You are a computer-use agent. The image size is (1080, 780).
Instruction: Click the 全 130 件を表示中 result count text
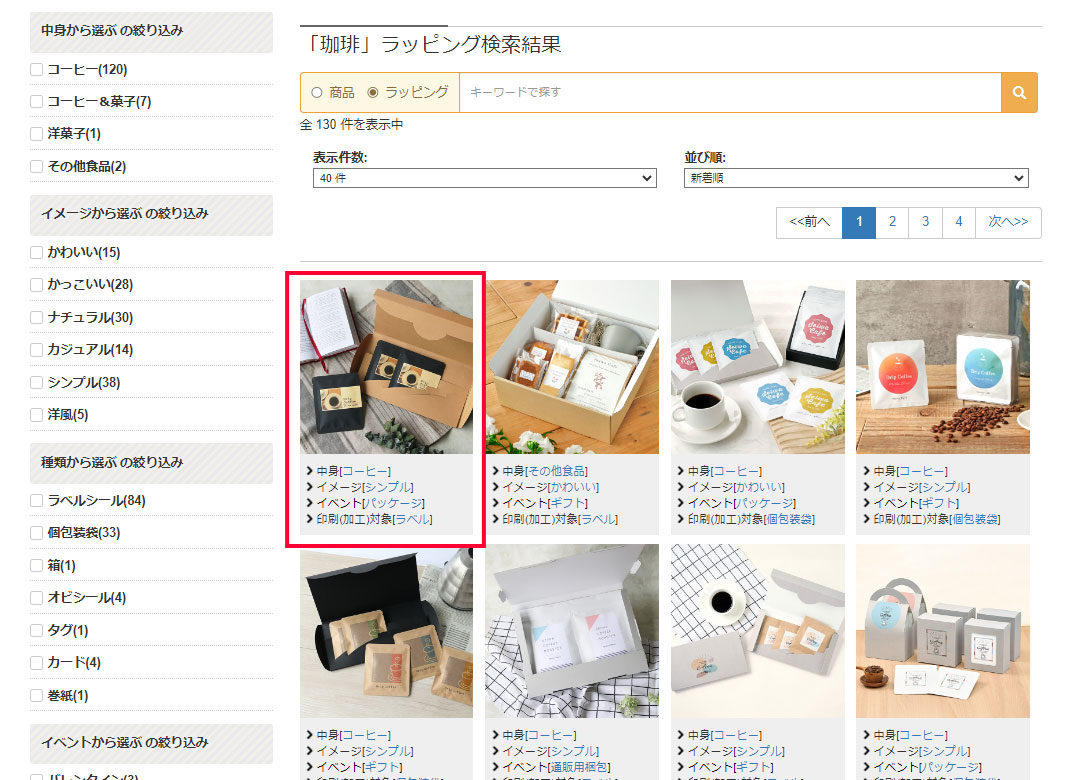[x=351, y=125]
